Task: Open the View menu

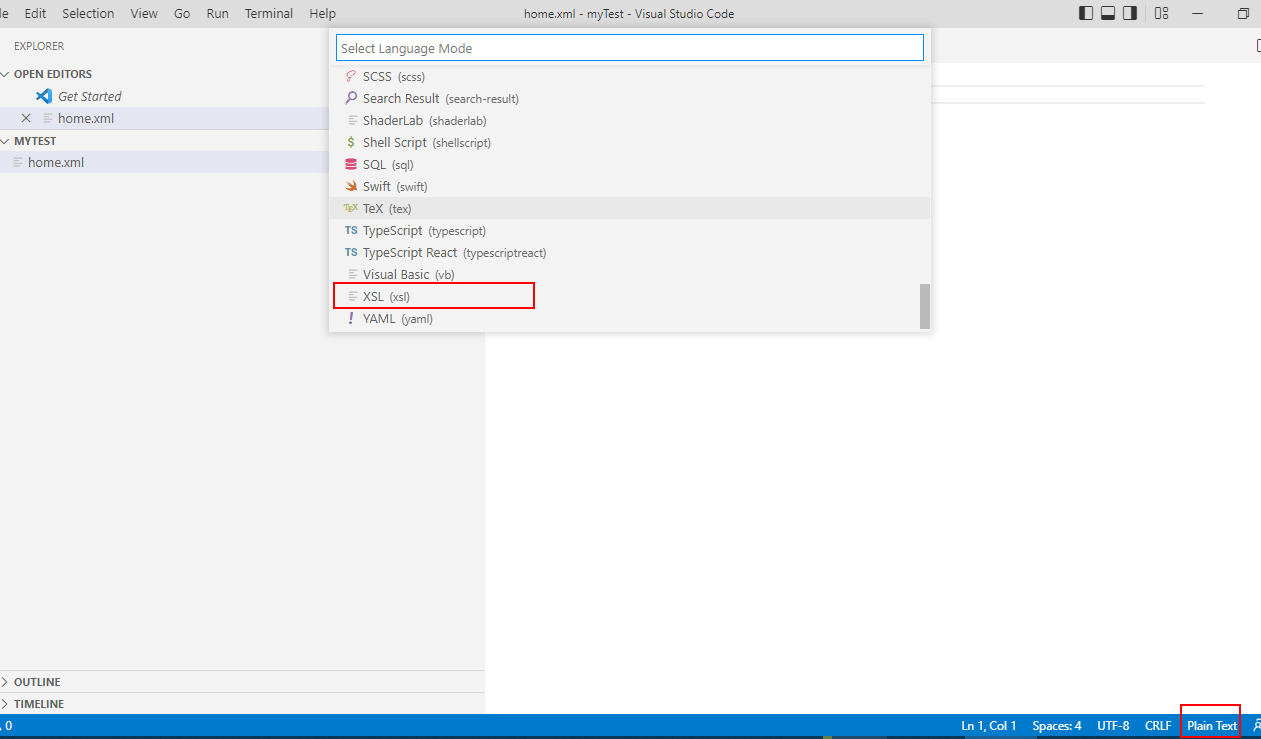Action: tap(144, 13)
